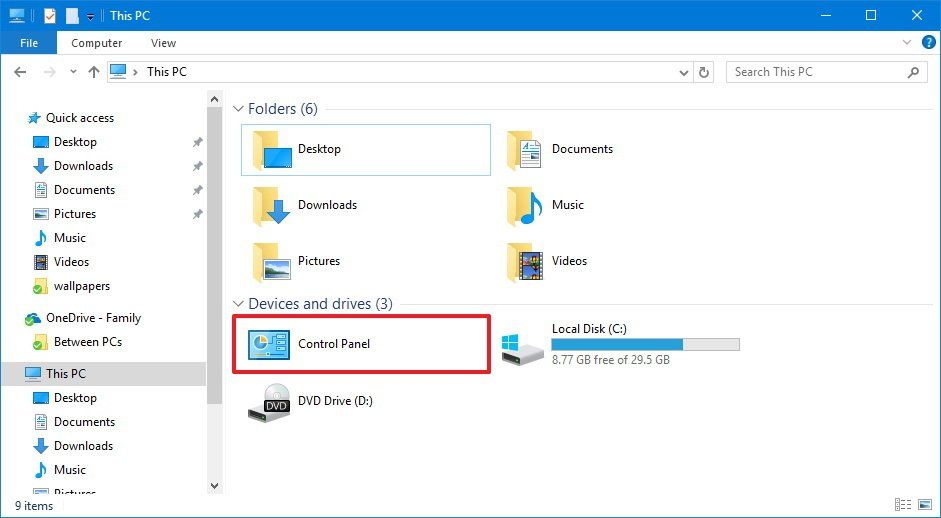941x518 pixels.
Task: Click the 8.77 GB free of 29.5 GB text
Action: point(610,360)
